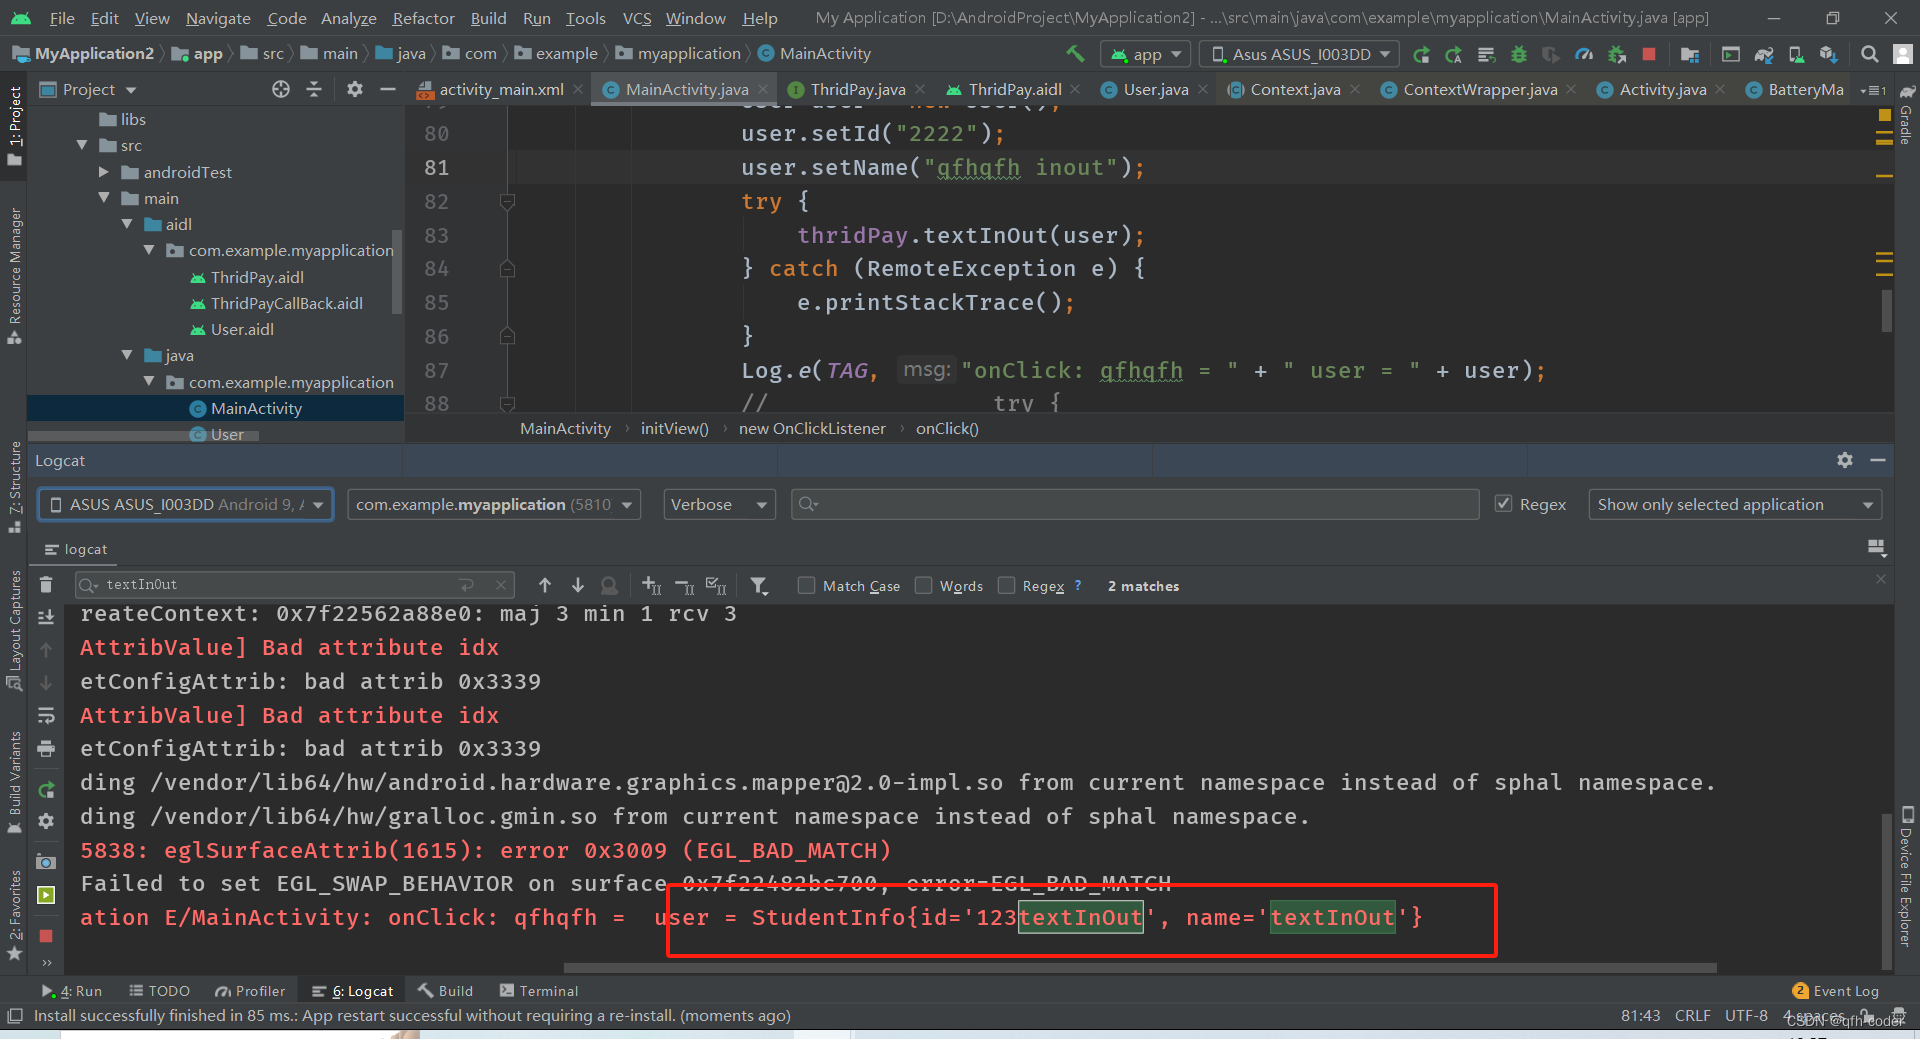The height and width of the screenshot is (1039, 1920).
Task: Start screen record with green play icon
Action: click(46, 895)
